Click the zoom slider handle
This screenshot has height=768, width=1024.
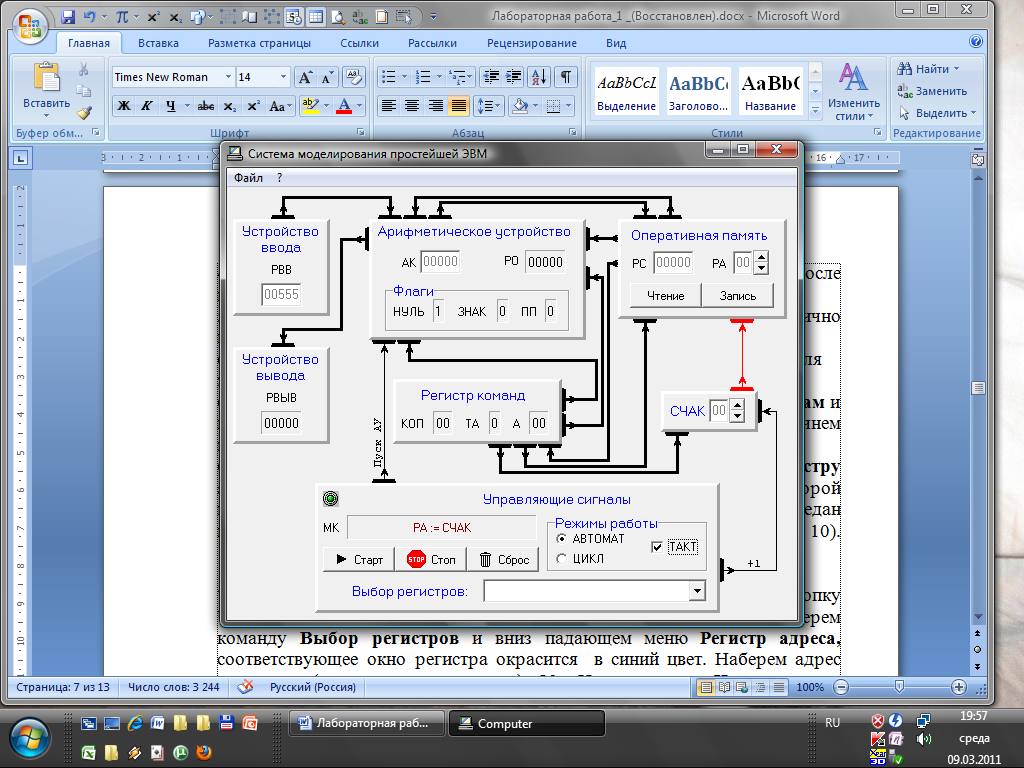(899, 687)
